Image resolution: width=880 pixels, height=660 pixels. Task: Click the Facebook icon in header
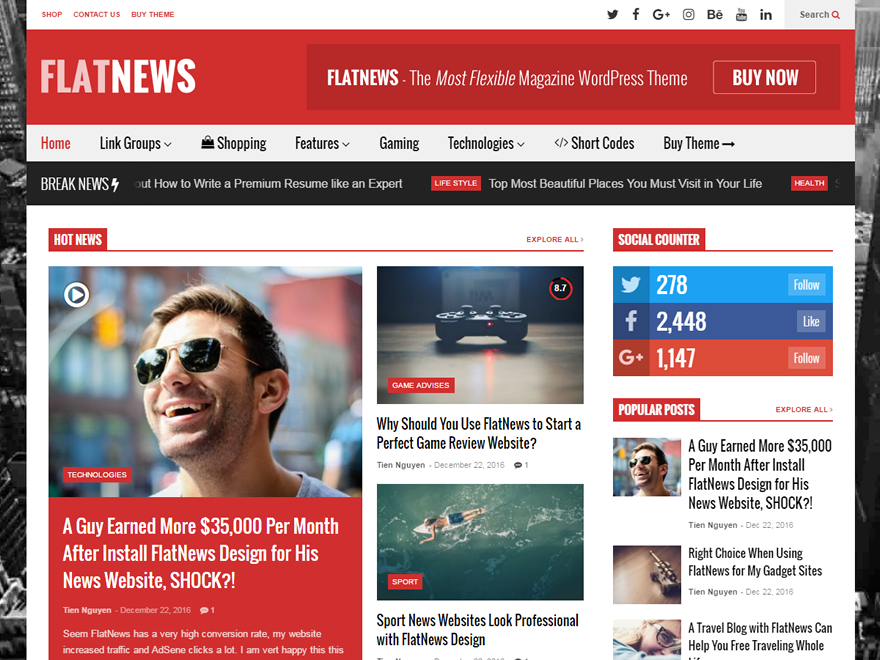point(636,14)
